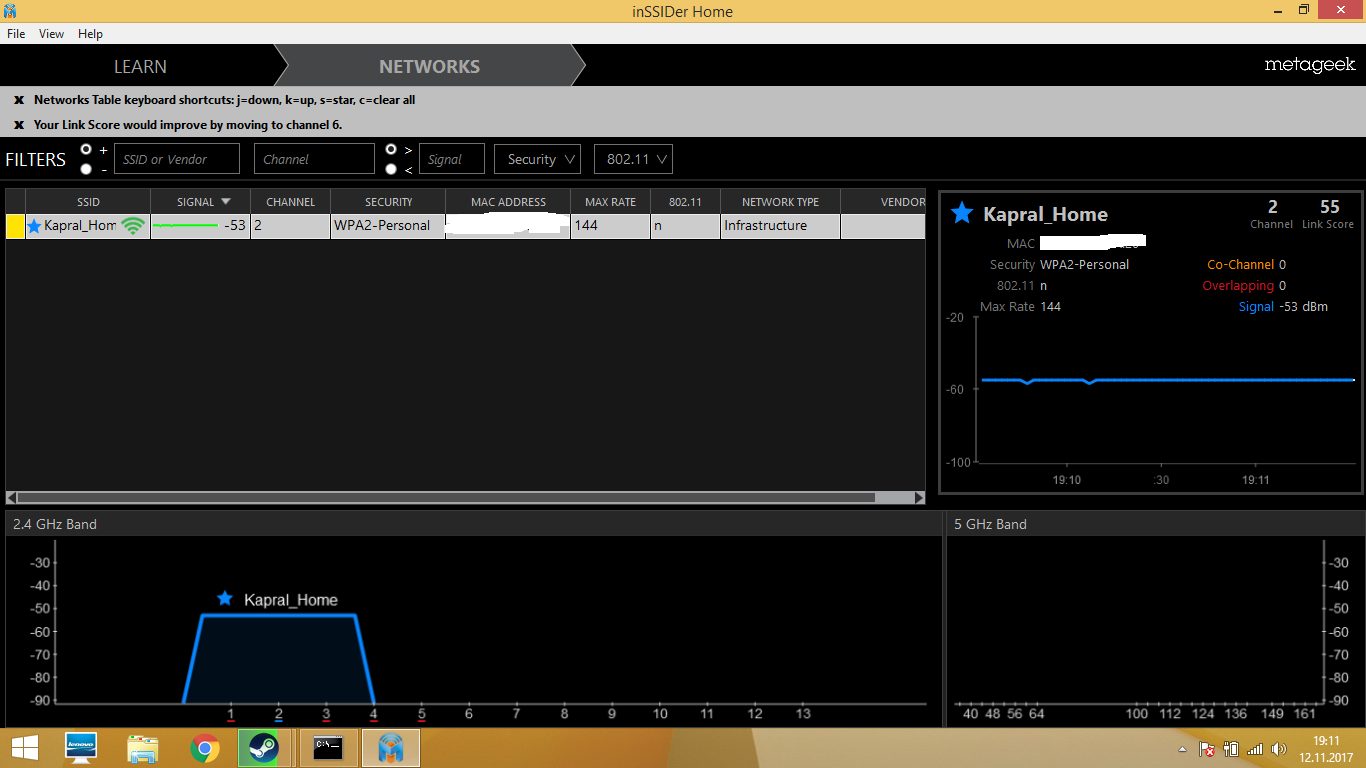Viewport: 1366px width, 768px height.
Task: Select the NETWORKS tab
Action: click(x=429, y=66)
